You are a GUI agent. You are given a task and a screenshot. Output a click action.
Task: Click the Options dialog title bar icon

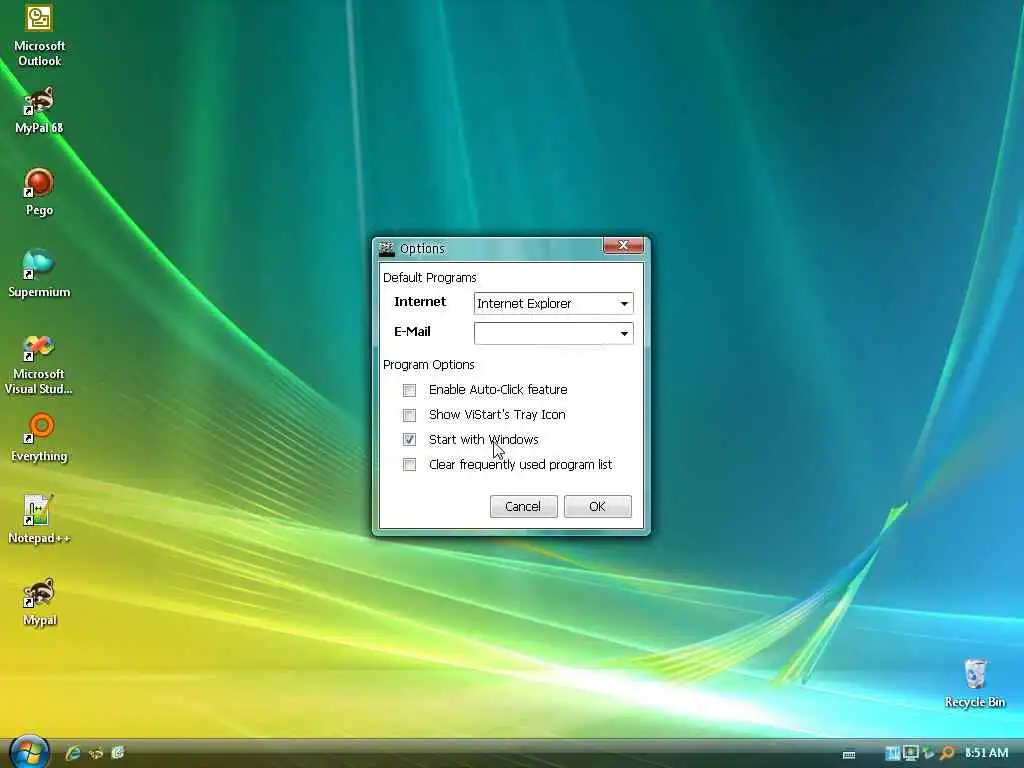[x=387, y=249]
